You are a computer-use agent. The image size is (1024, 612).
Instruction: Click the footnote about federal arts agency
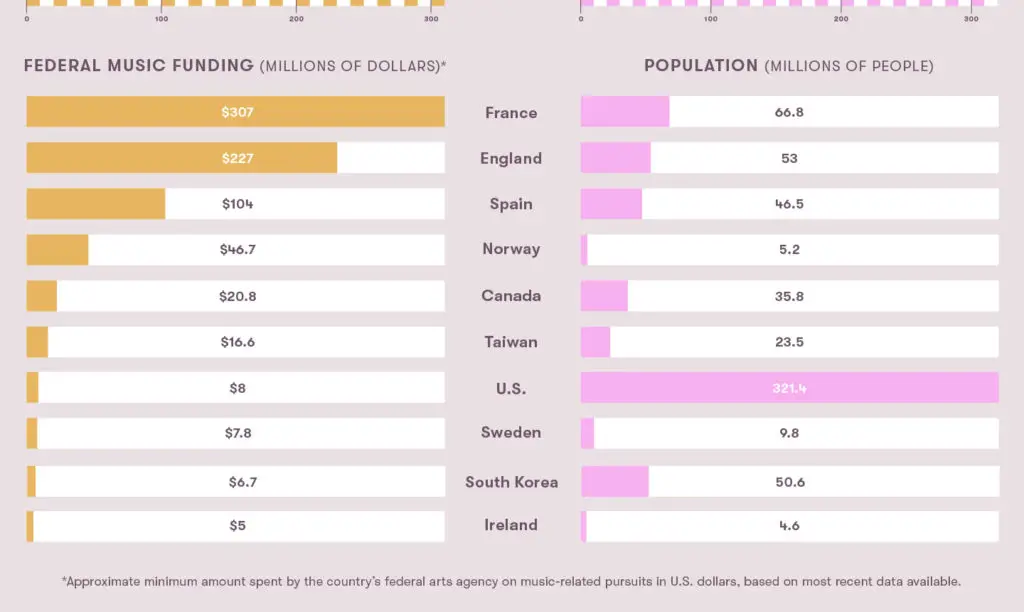[511, 581]
